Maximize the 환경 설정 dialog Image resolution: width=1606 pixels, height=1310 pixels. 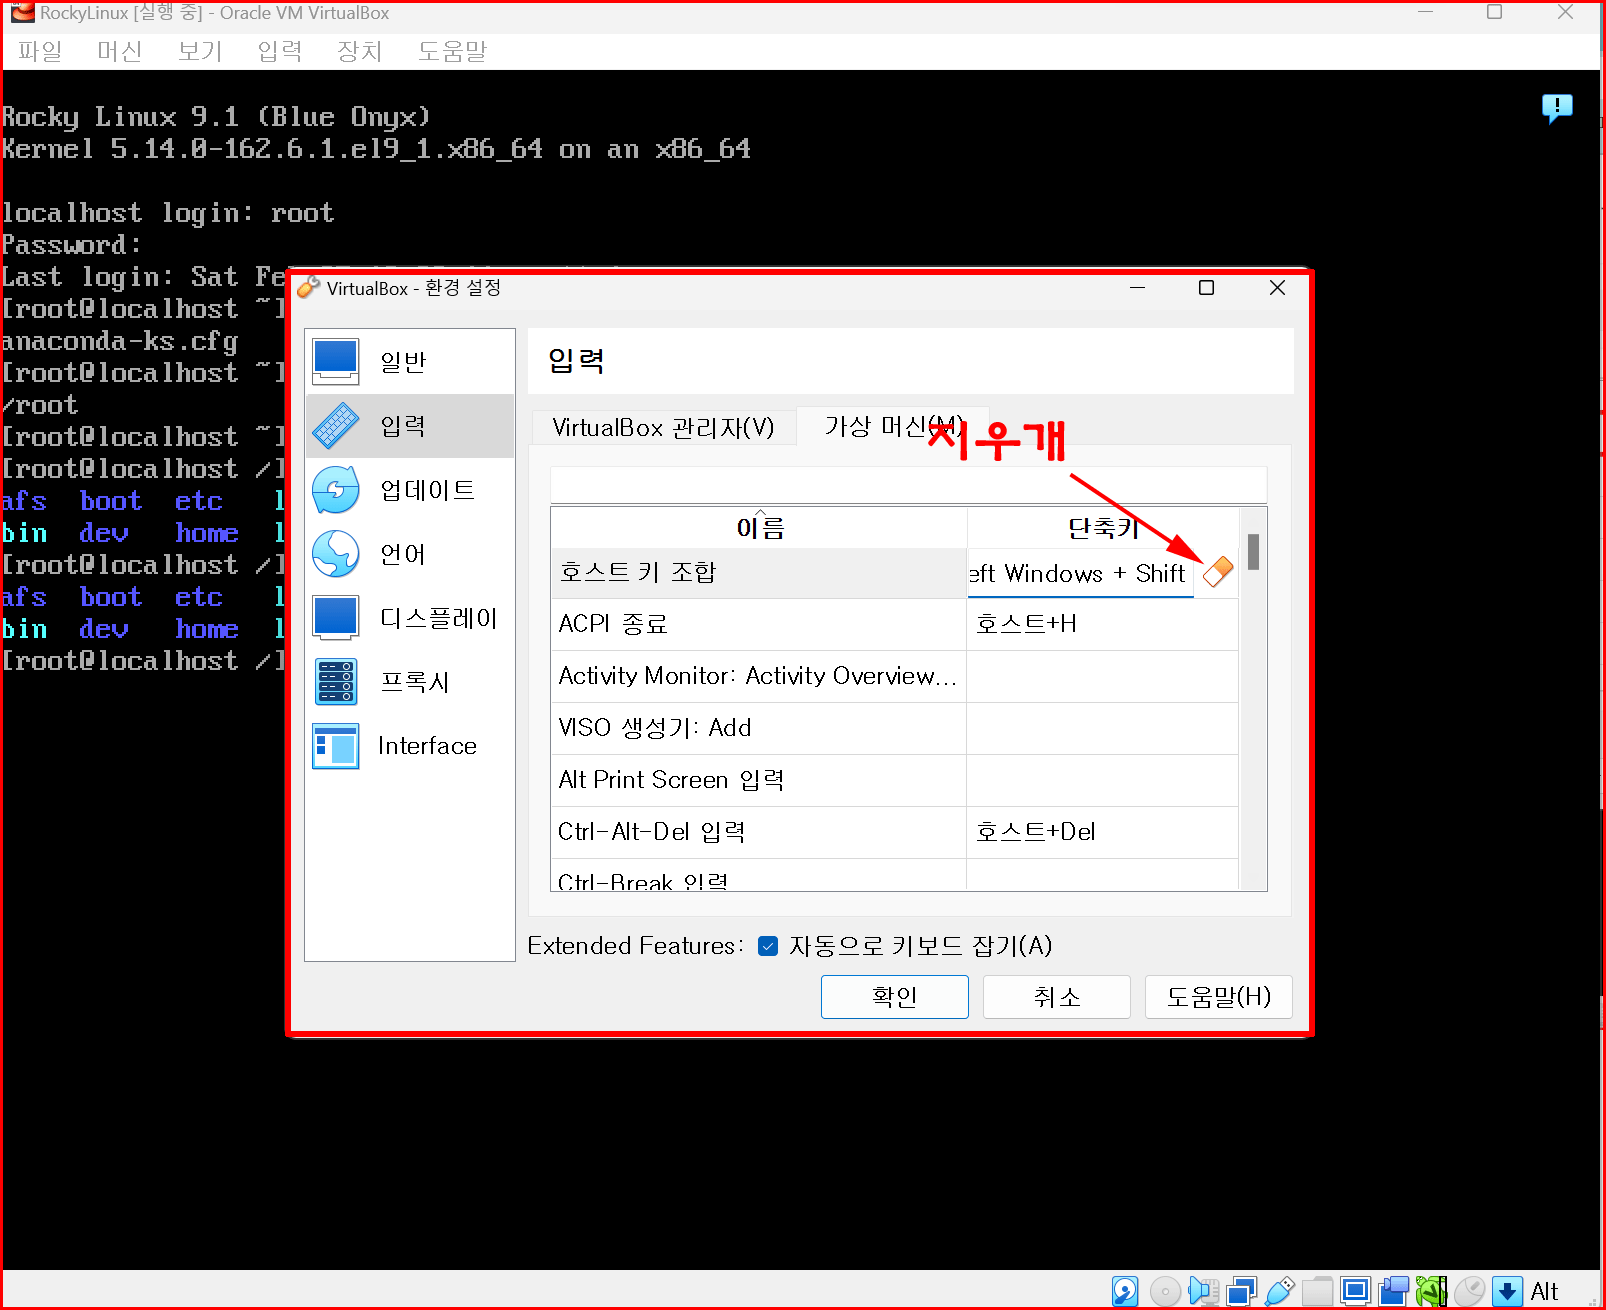1207,288
